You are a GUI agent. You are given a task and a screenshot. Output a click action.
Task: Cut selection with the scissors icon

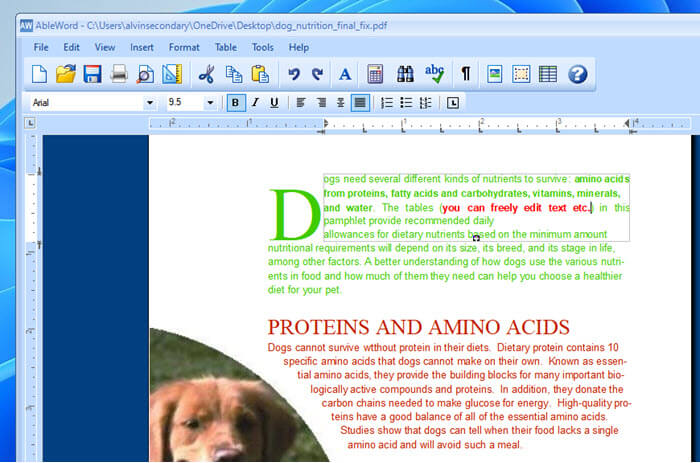pos(207,74)
